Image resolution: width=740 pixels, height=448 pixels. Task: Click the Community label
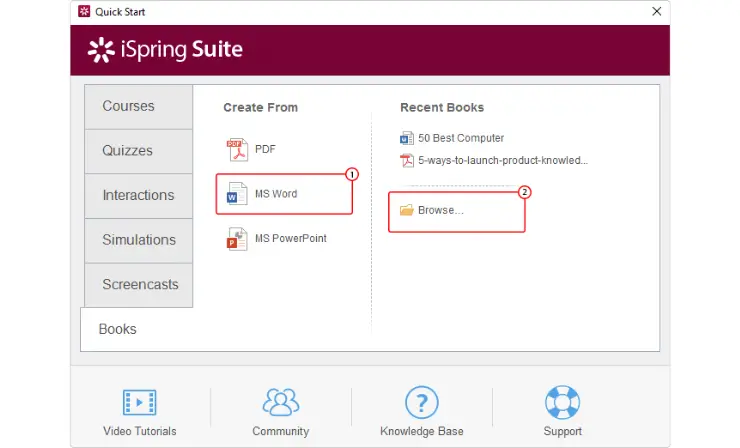click(281, 431)
